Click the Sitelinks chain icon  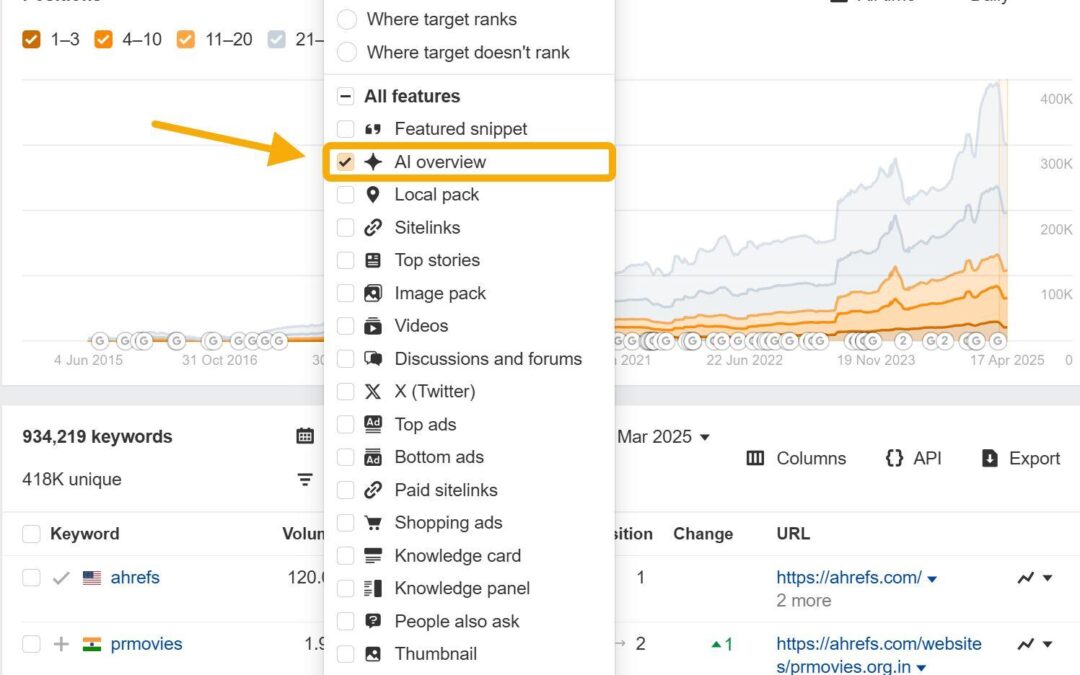tap(373, 227)
